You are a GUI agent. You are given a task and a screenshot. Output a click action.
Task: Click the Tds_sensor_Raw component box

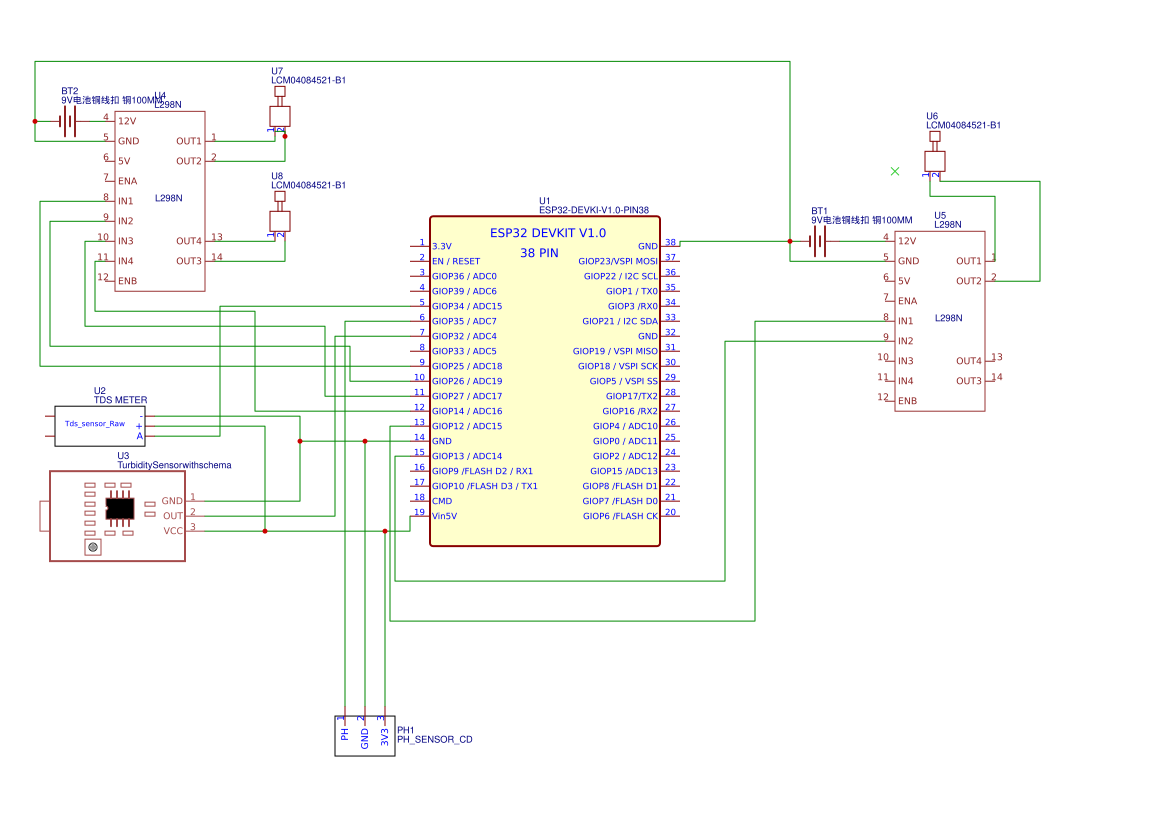pos(94,424)
